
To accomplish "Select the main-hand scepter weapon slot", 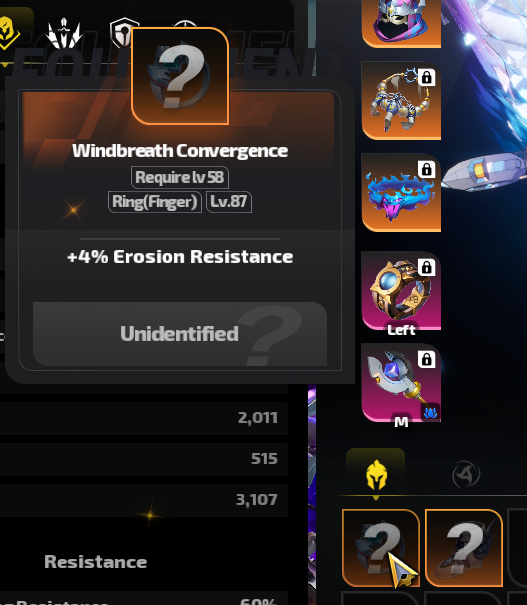I will [x=401, y=383].
